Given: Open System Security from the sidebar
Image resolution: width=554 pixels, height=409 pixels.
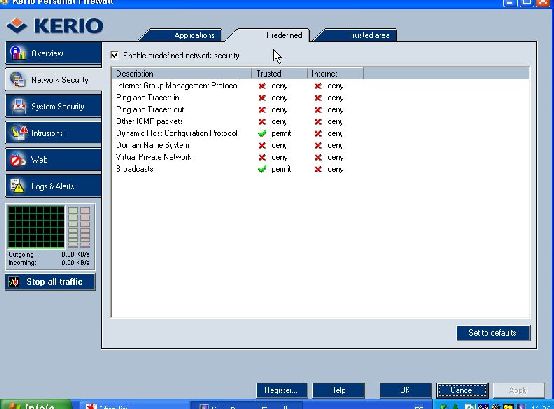Looking at the screenshot, I should (x=53, y=106).
